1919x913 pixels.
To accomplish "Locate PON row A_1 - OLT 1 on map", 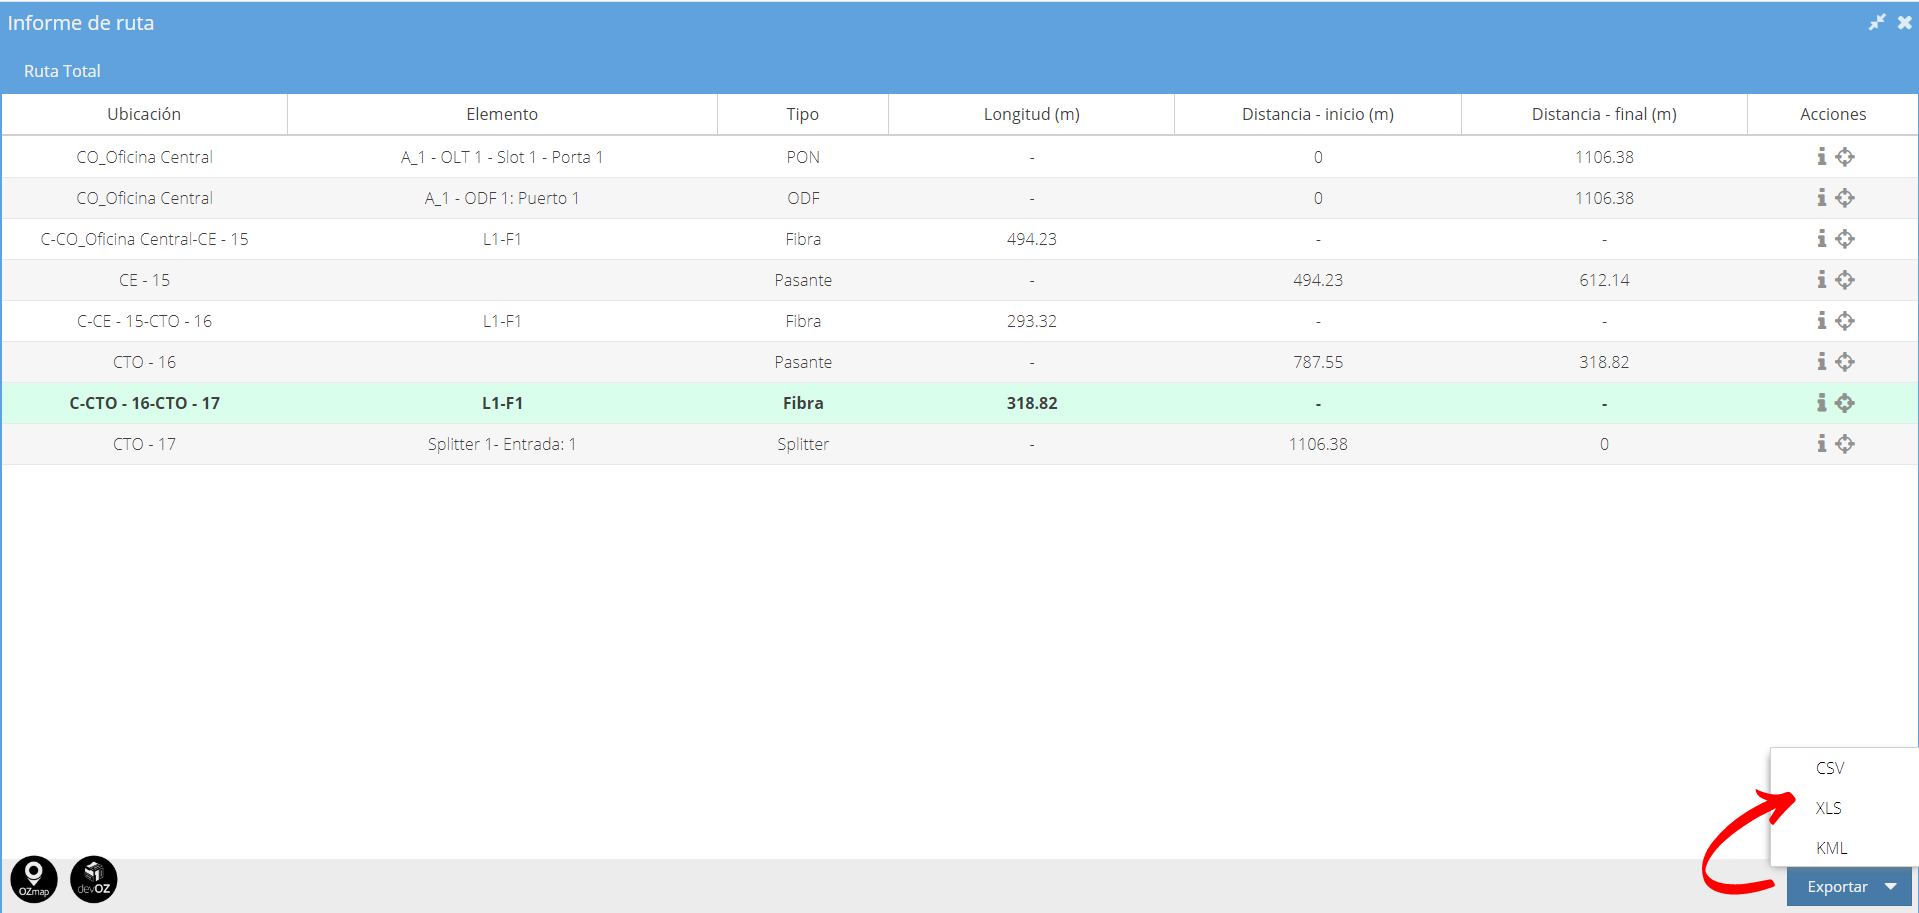I will pyautogui.click(x=1845, y=156).
